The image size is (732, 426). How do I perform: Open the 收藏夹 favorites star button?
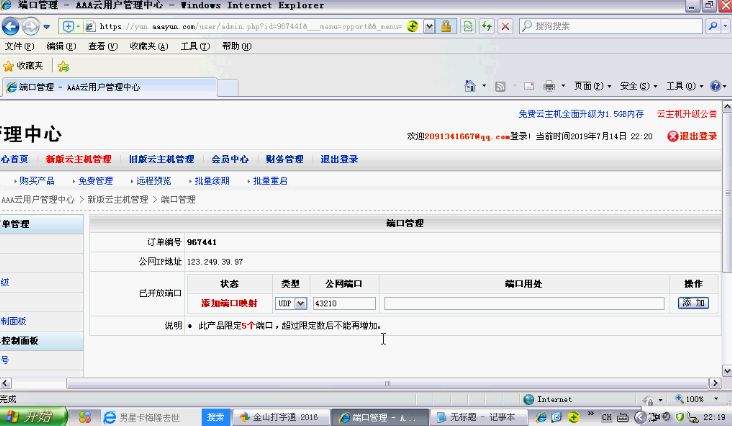(23, 66)
